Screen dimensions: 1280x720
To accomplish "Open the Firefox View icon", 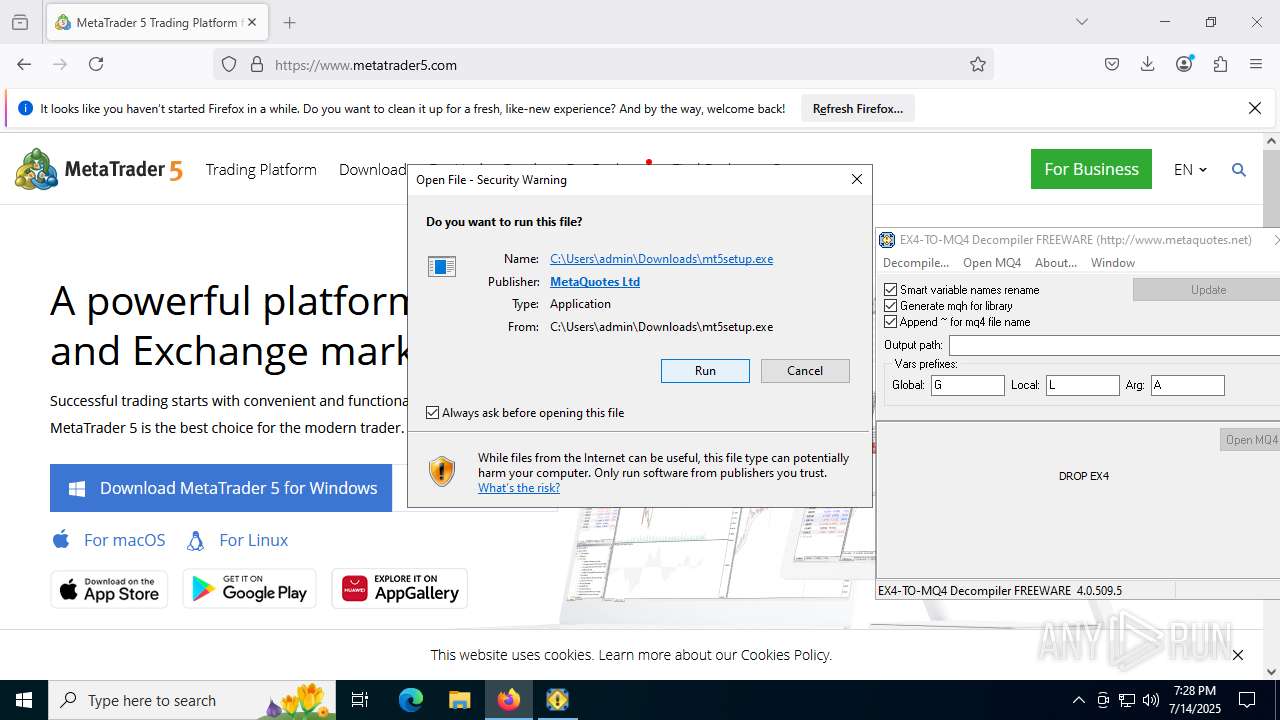I will point(20,22).
